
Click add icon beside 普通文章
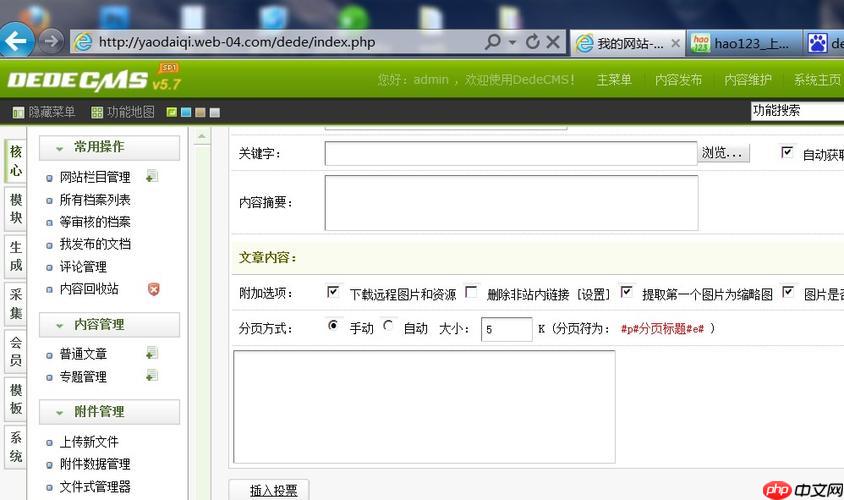click(152, 353)
